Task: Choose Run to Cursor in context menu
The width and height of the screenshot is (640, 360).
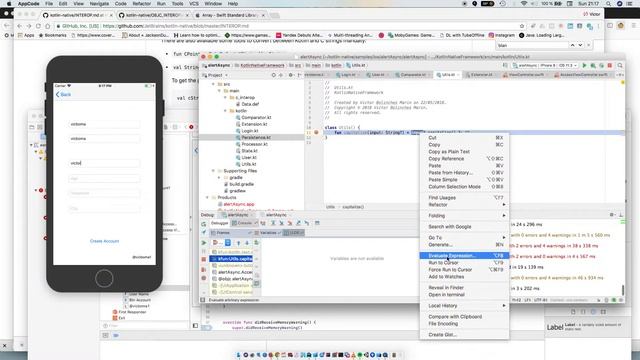Action: coord(464,263)
